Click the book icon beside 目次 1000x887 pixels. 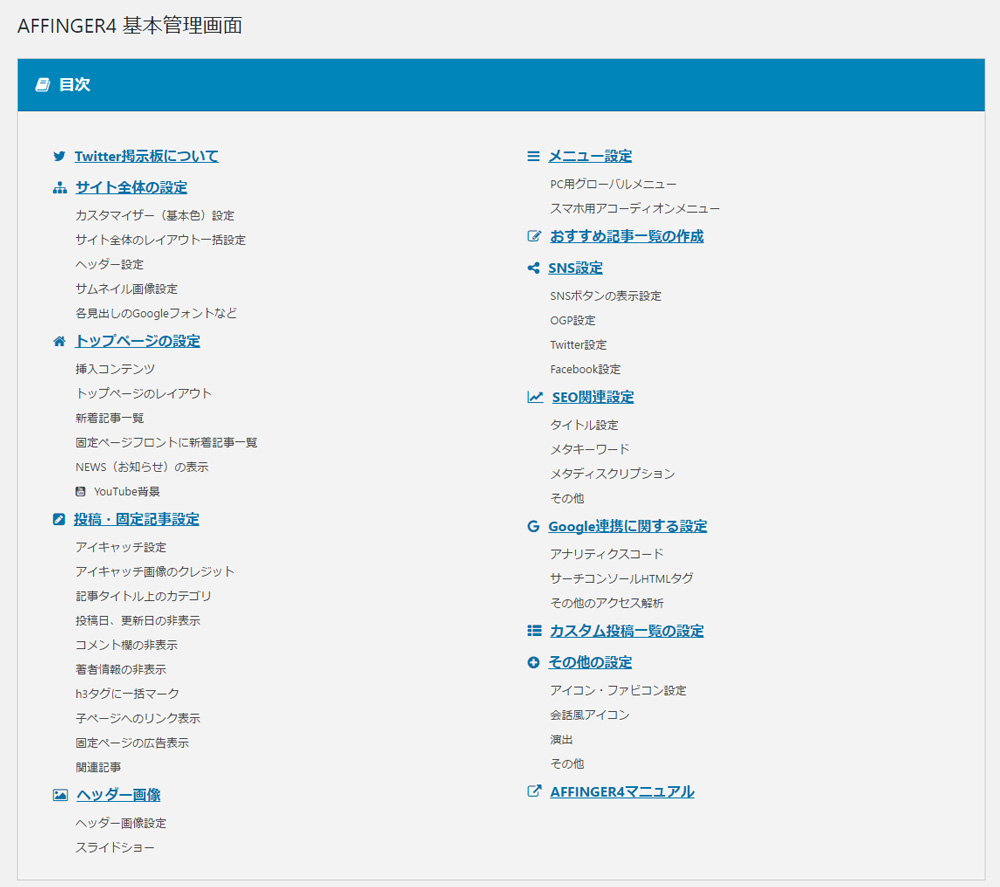43,85
